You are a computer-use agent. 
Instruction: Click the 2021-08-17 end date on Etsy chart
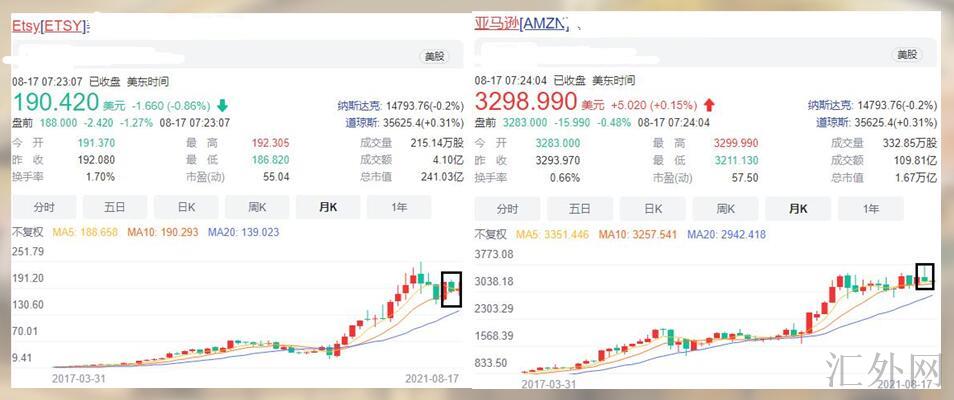[x=431, y=378]
